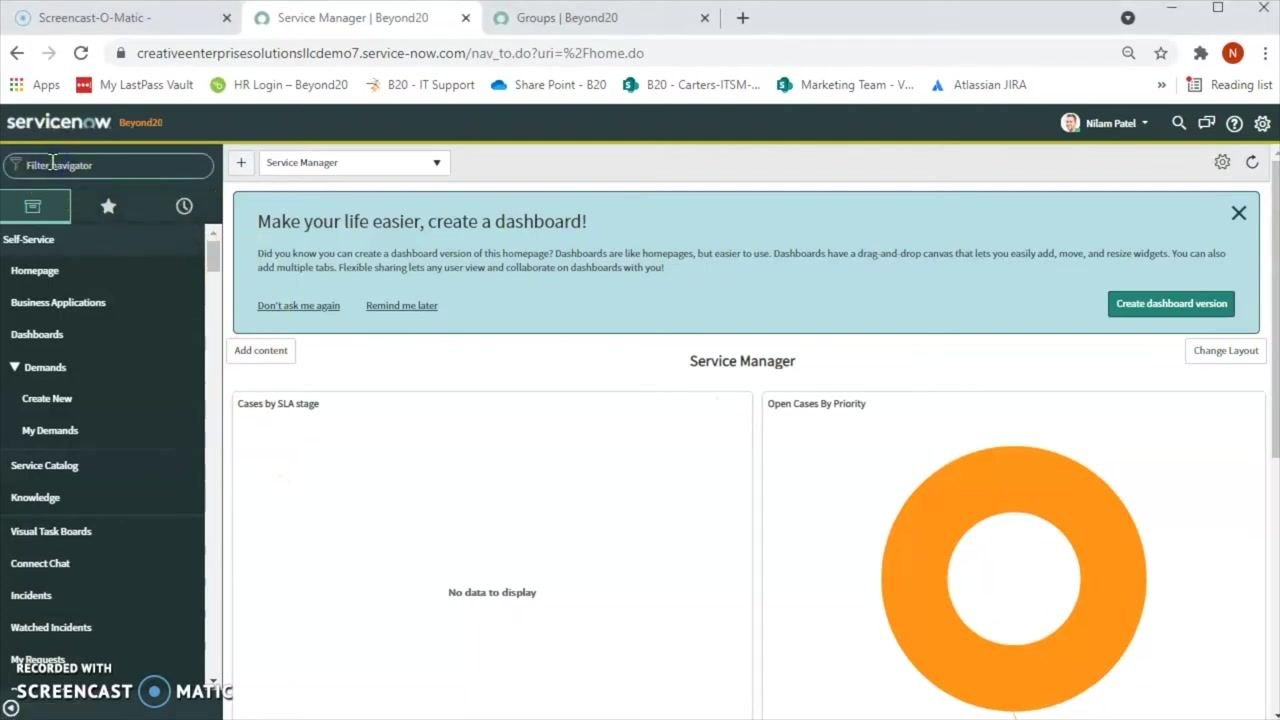Open Chrome extensions puzzle icon
Image resolution: width=1280 pixels, height=720 pixels.
pos(1201,53)
